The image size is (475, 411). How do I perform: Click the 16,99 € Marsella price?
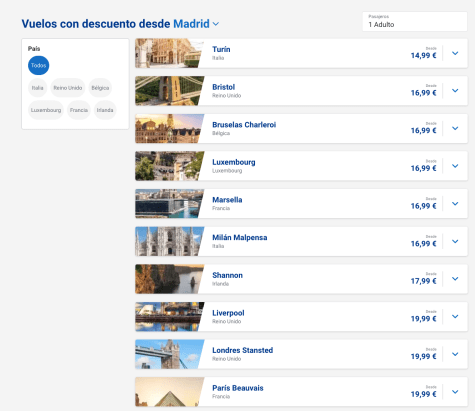(423, 206)
